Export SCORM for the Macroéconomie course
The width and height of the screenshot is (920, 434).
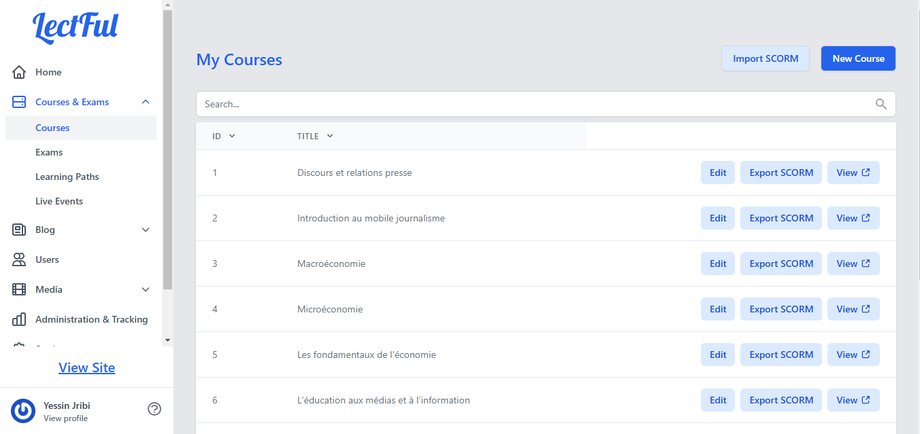tap(781, 264)
